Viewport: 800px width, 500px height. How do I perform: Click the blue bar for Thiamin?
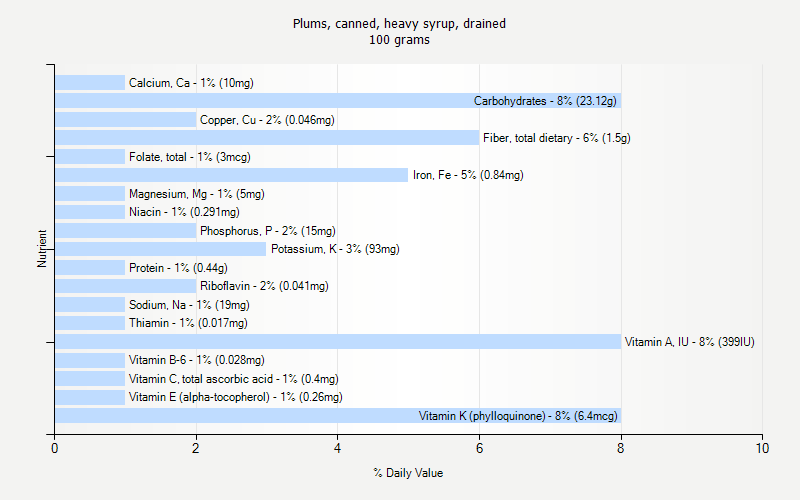(90, 323)
